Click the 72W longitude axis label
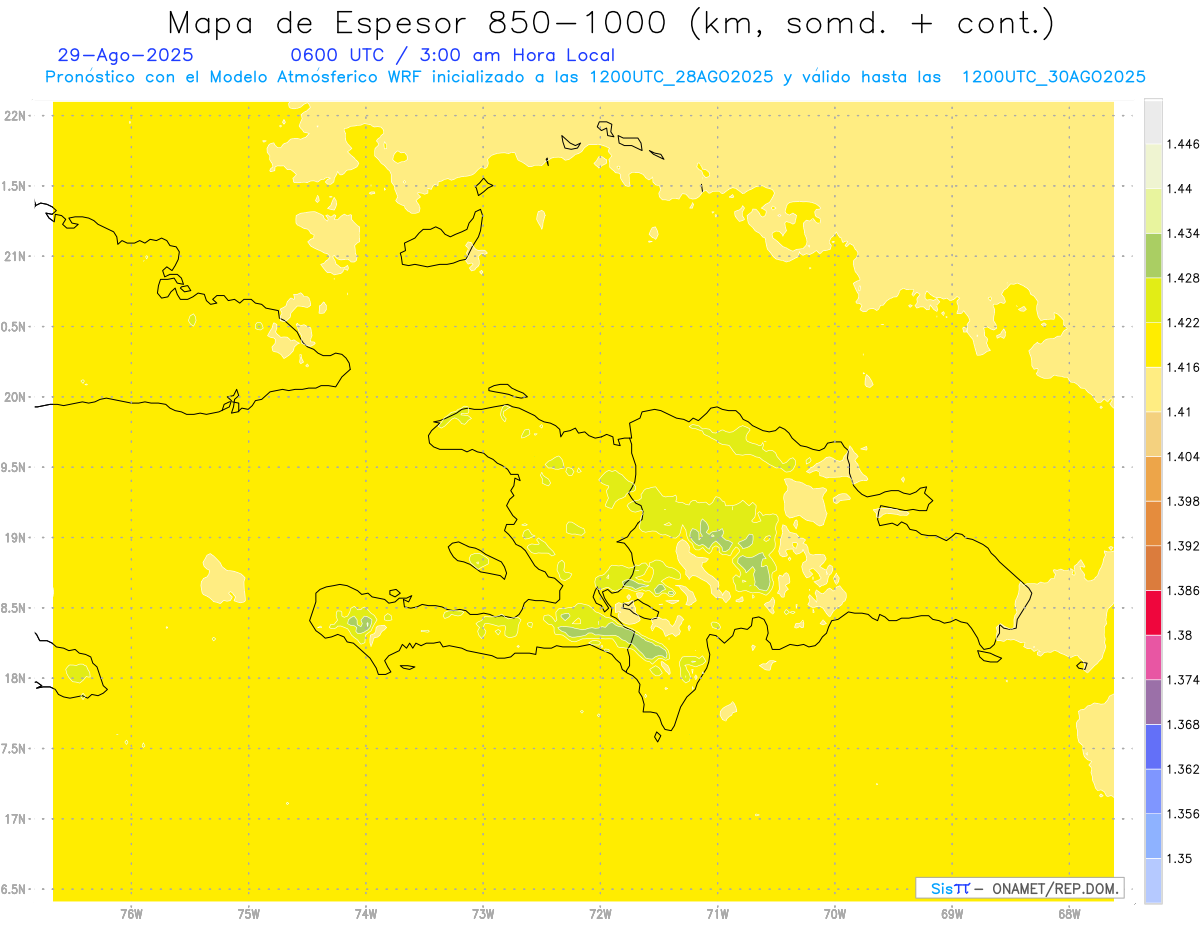1200x927 pixels. pyautogui.click(x=600, y=913)
